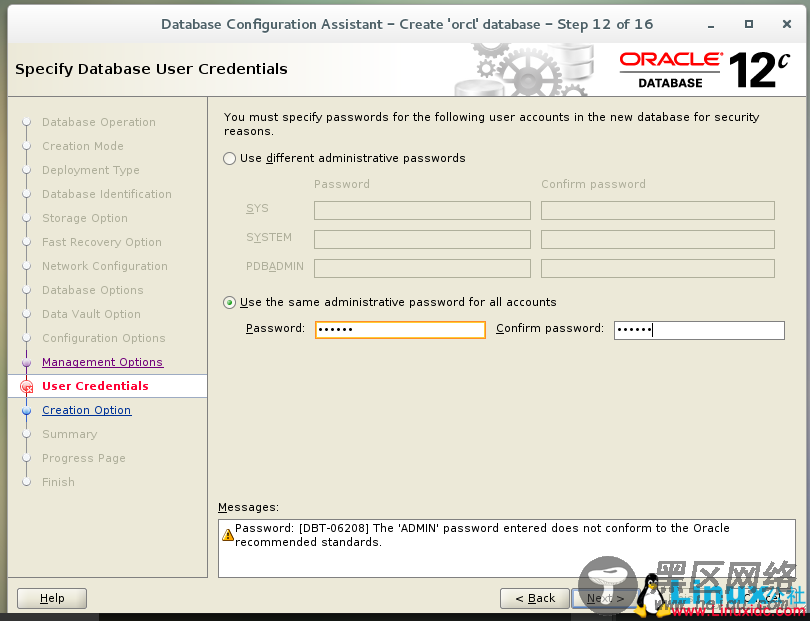Click the Database Options step
810x621 pixels.
point(92,290)
